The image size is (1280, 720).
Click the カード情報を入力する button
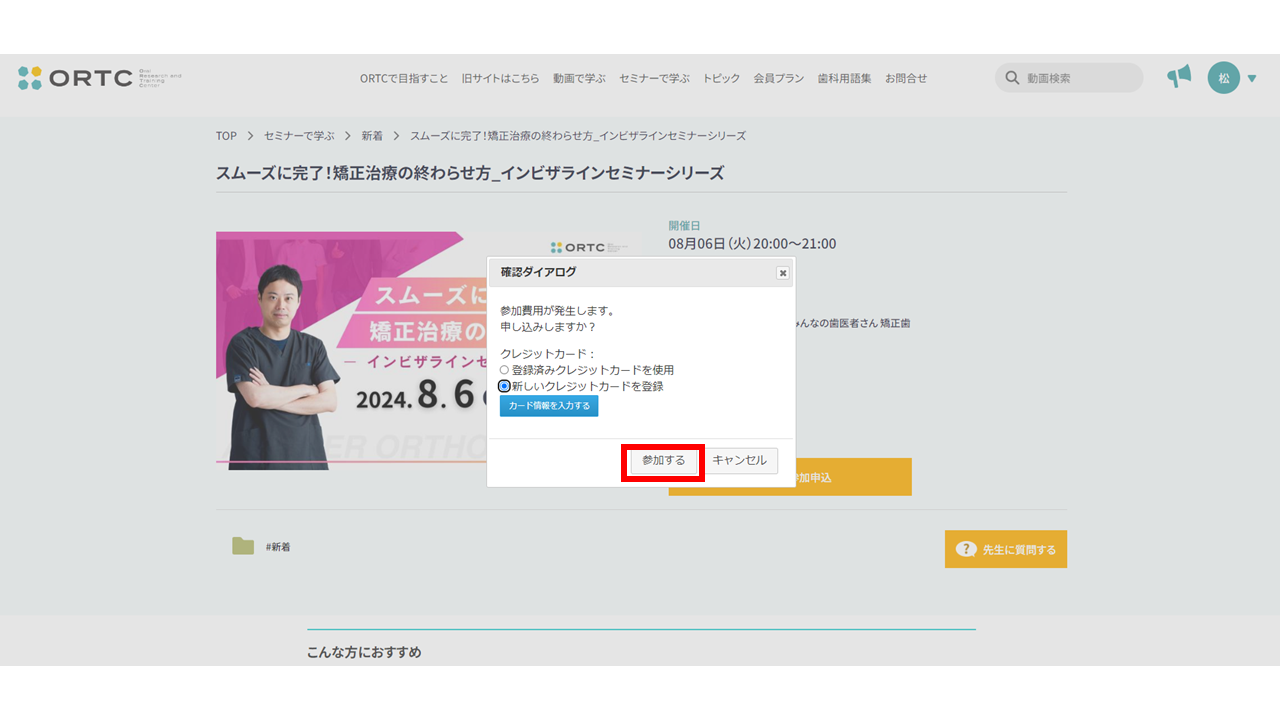[549, 406]
